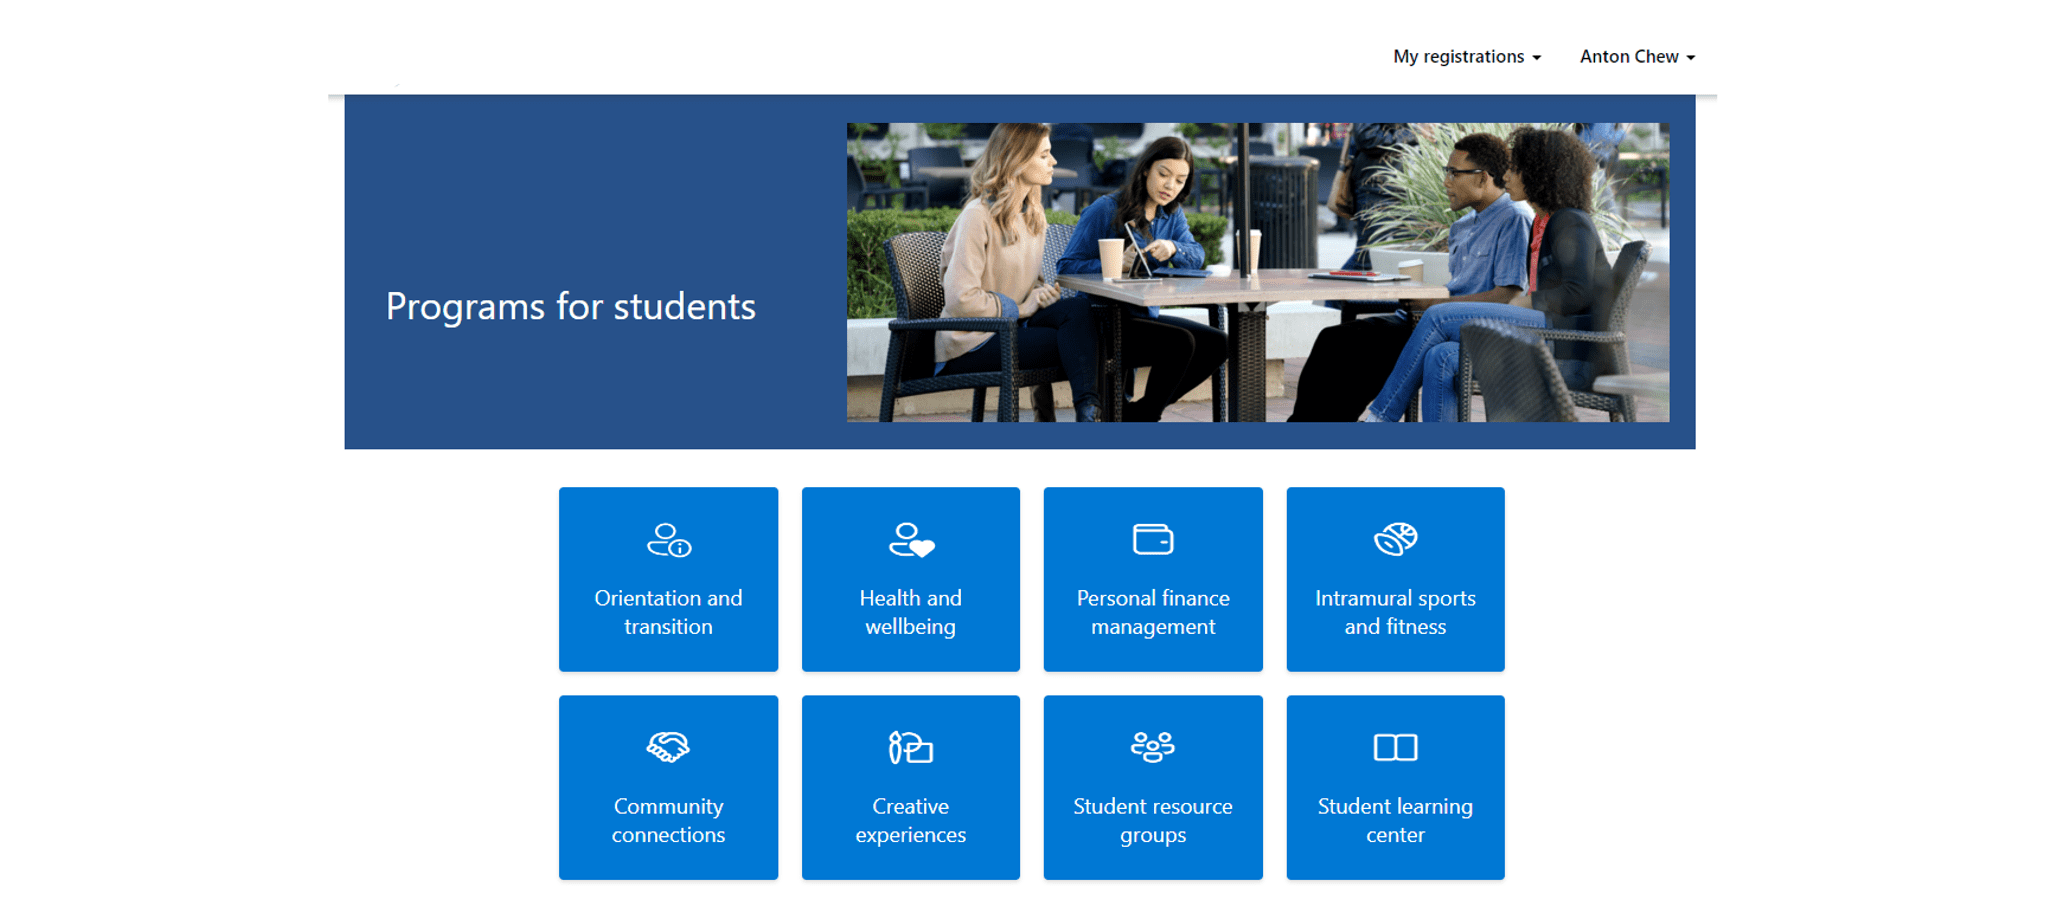Select the Personal finance management tile
The width and height of the screenshot is (2048, 907).
click(1152, 580)
